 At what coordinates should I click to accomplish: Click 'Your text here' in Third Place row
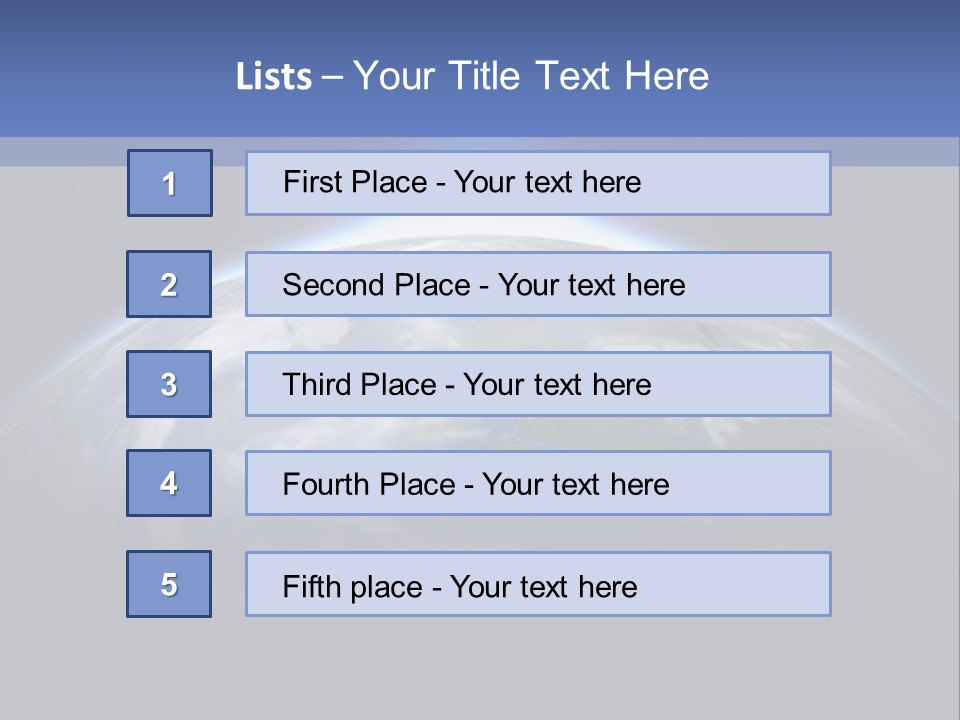coord(557,385)
